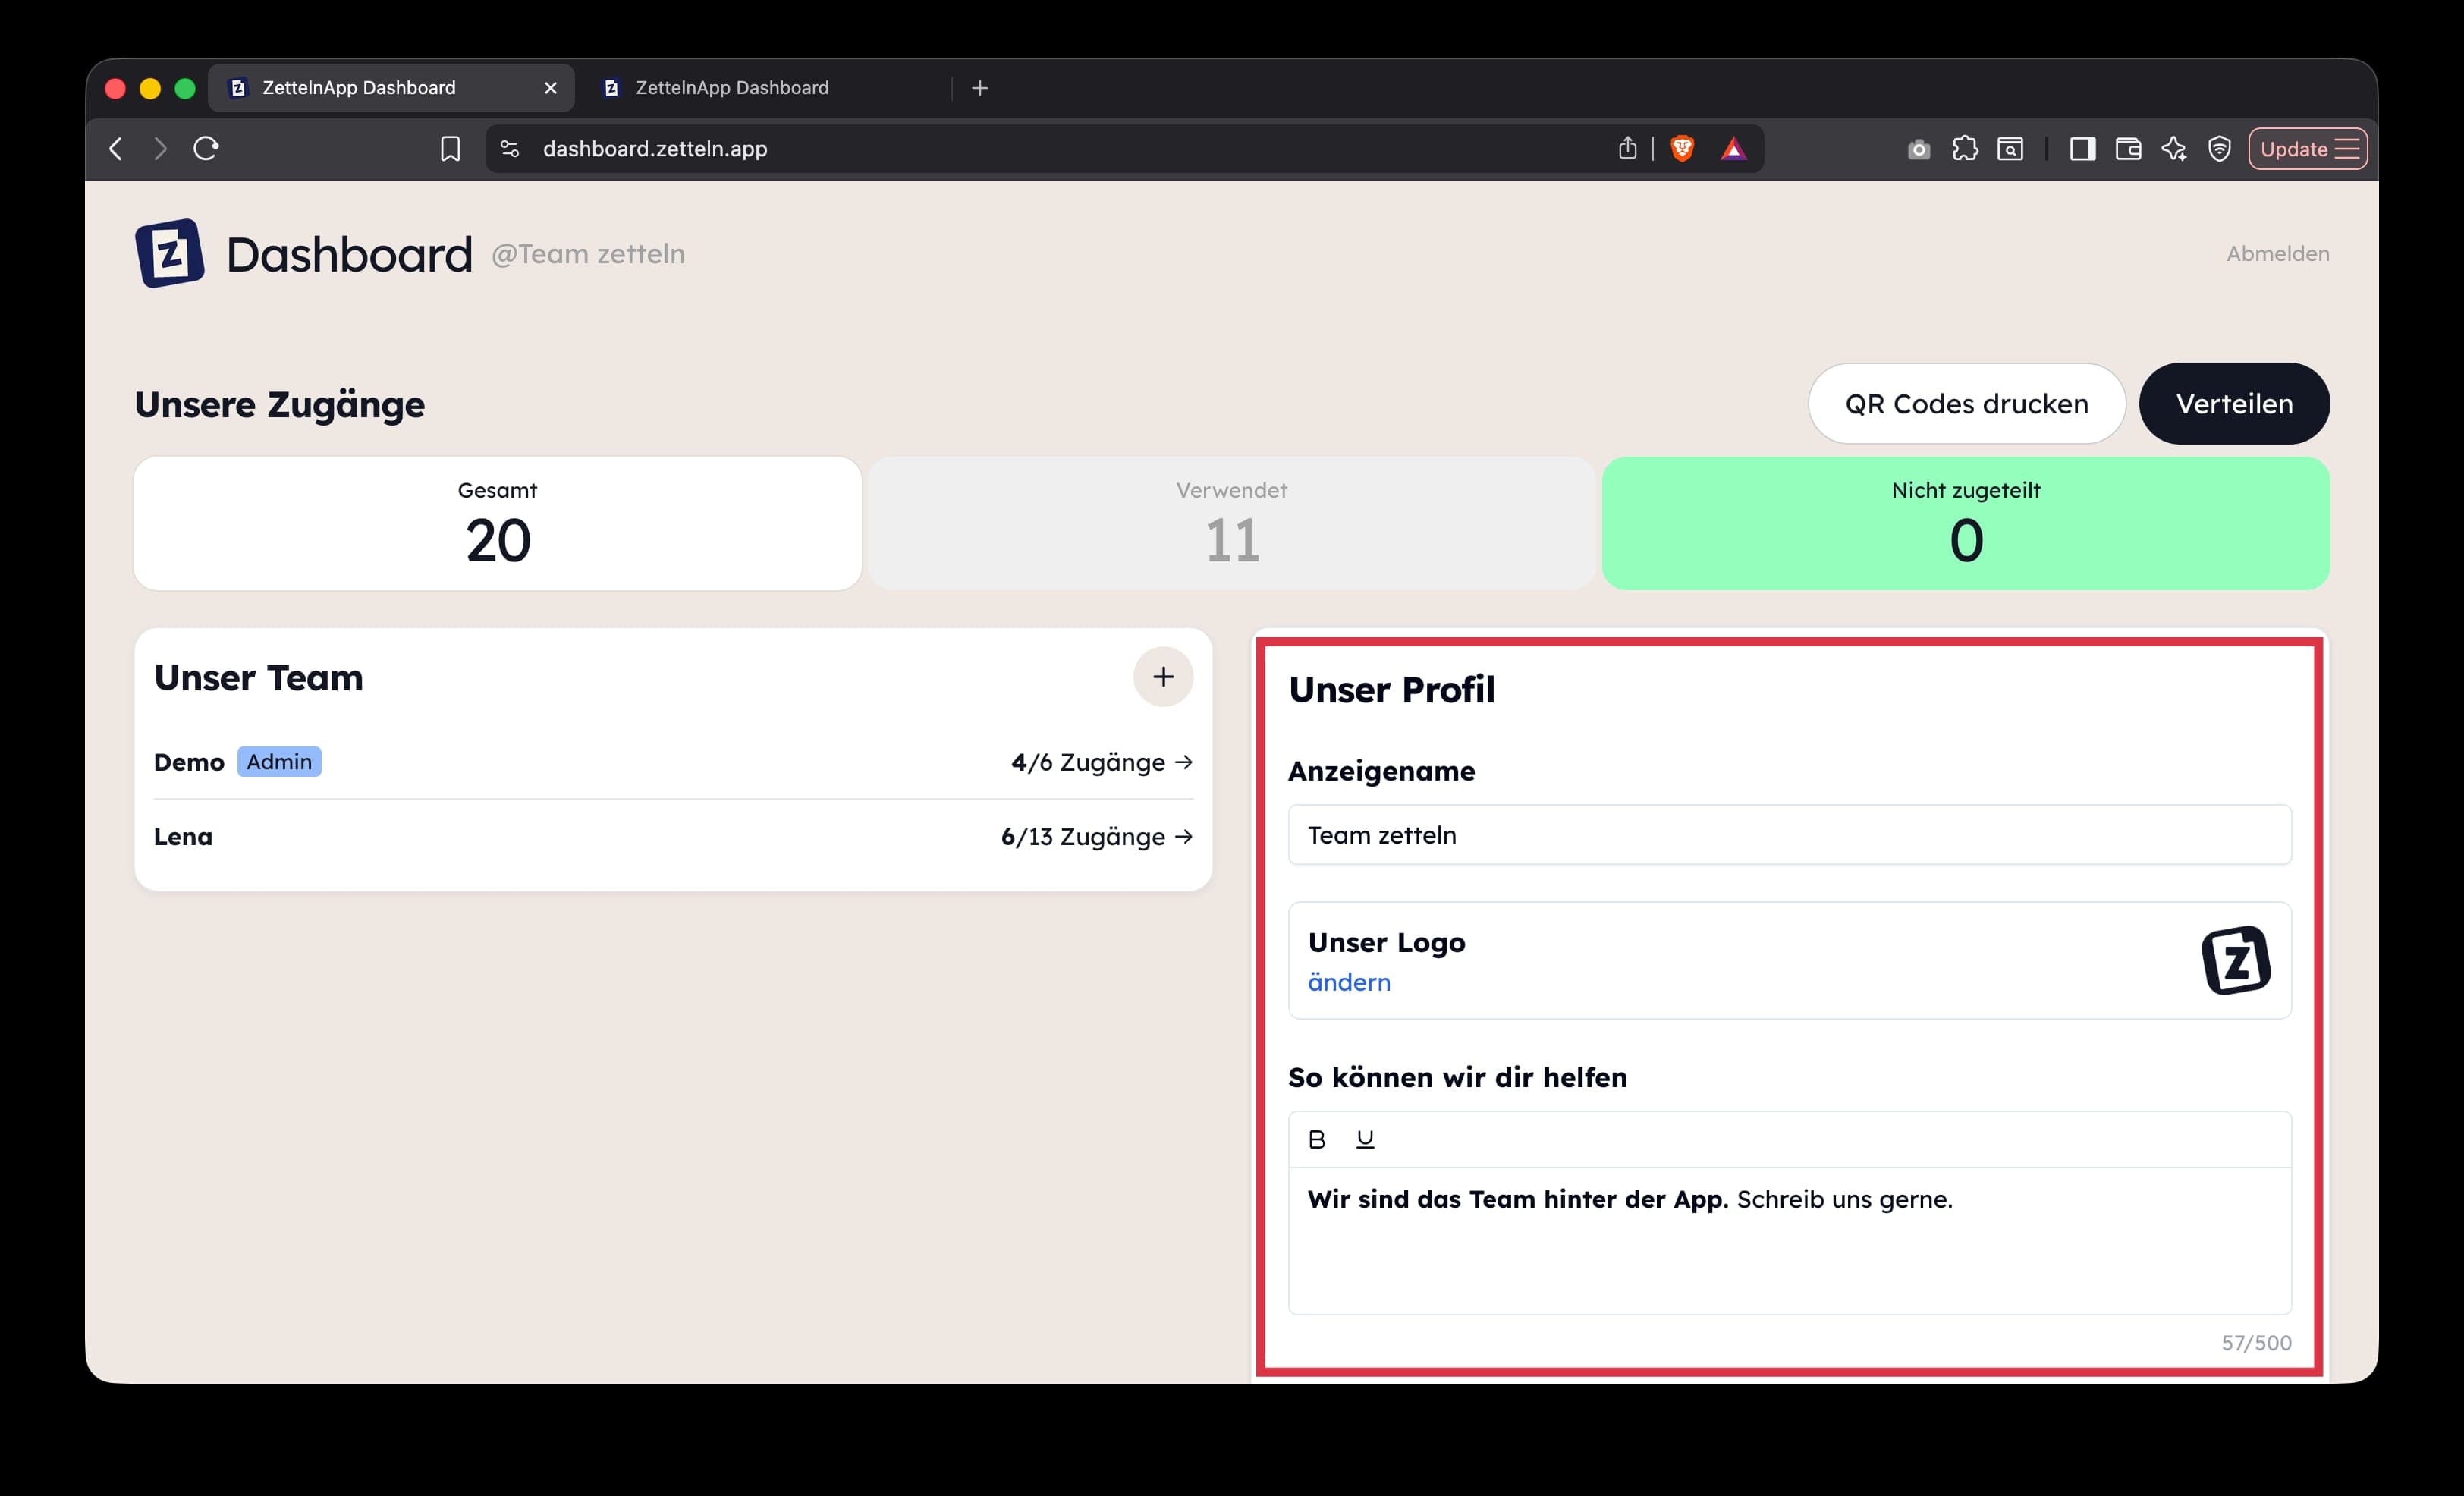The height and width of the screenshot is (1496, 2464).
Task: Click the Demo team member name
Action: click(x=189, y=763)
